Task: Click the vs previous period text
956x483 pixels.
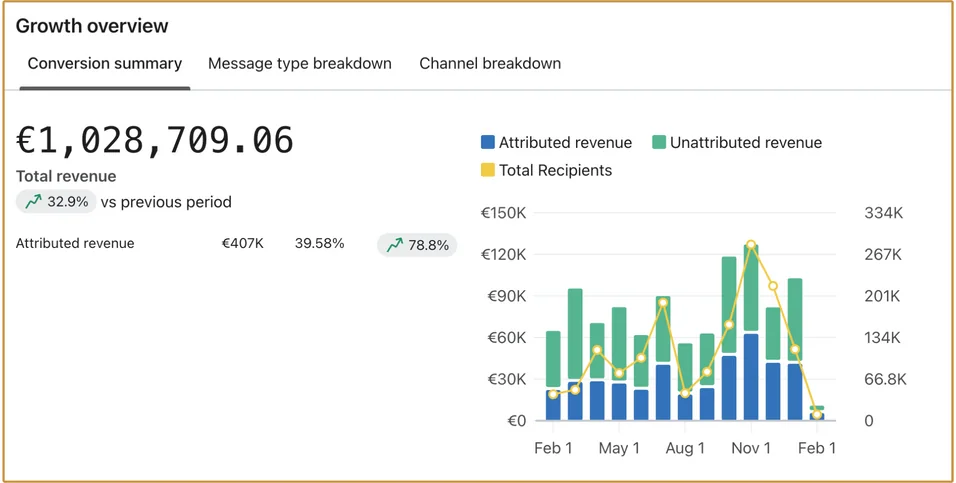Action: pos(166,202)
